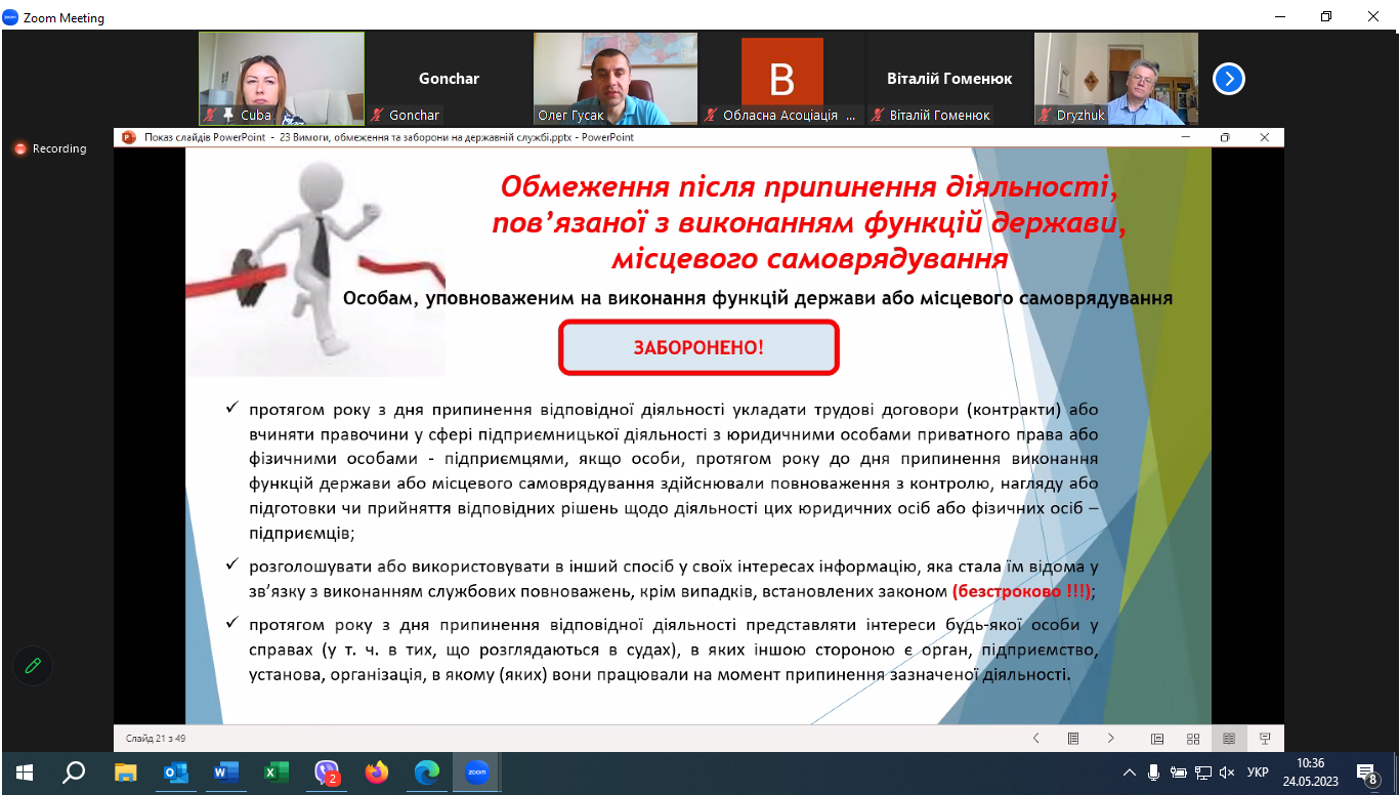Click slide counter Слайд 21 з 49
Viewport: 1399px width, 795px height.
click(156, 739)
